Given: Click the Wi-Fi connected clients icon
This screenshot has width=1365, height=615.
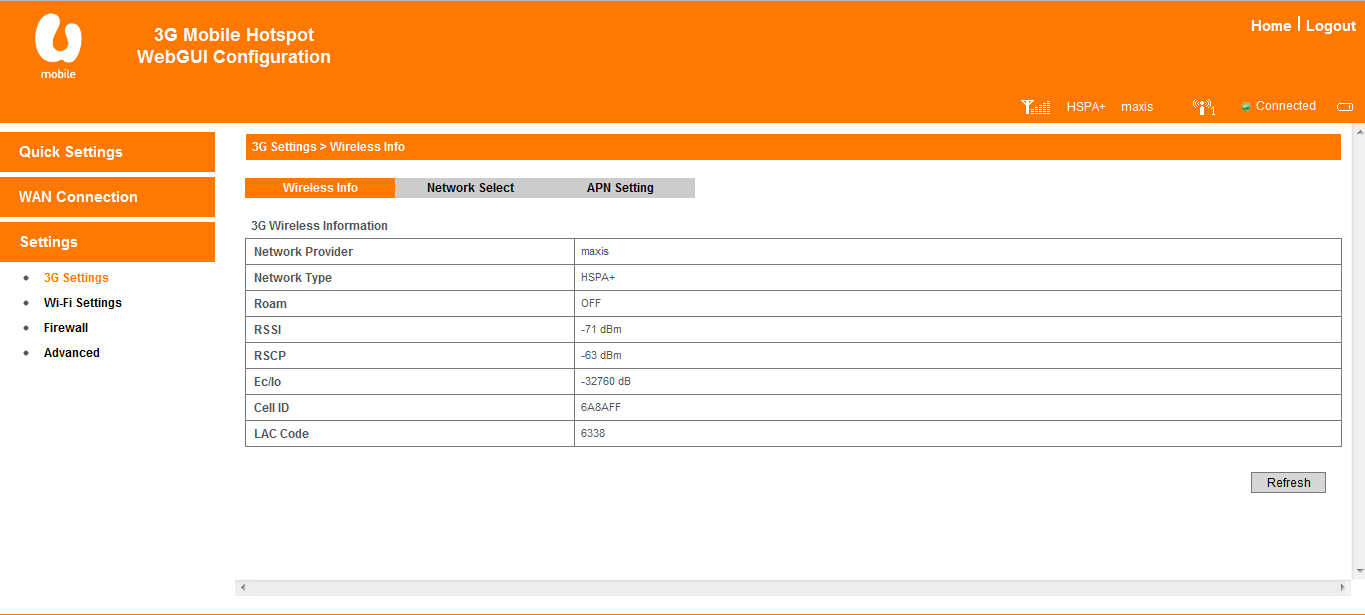Looking at the screenshot, I should click(1204, 107).
